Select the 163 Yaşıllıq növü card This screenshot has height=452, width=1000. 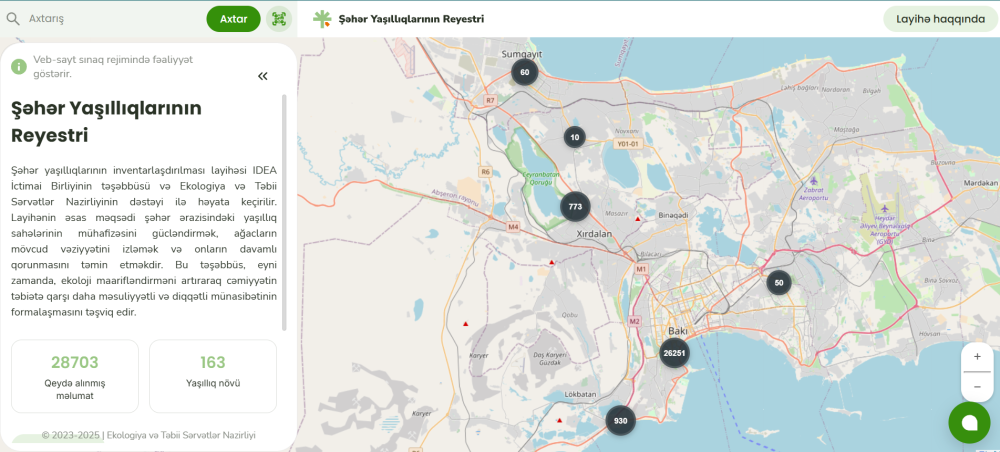pyautogui.click(x=213, y=376)
